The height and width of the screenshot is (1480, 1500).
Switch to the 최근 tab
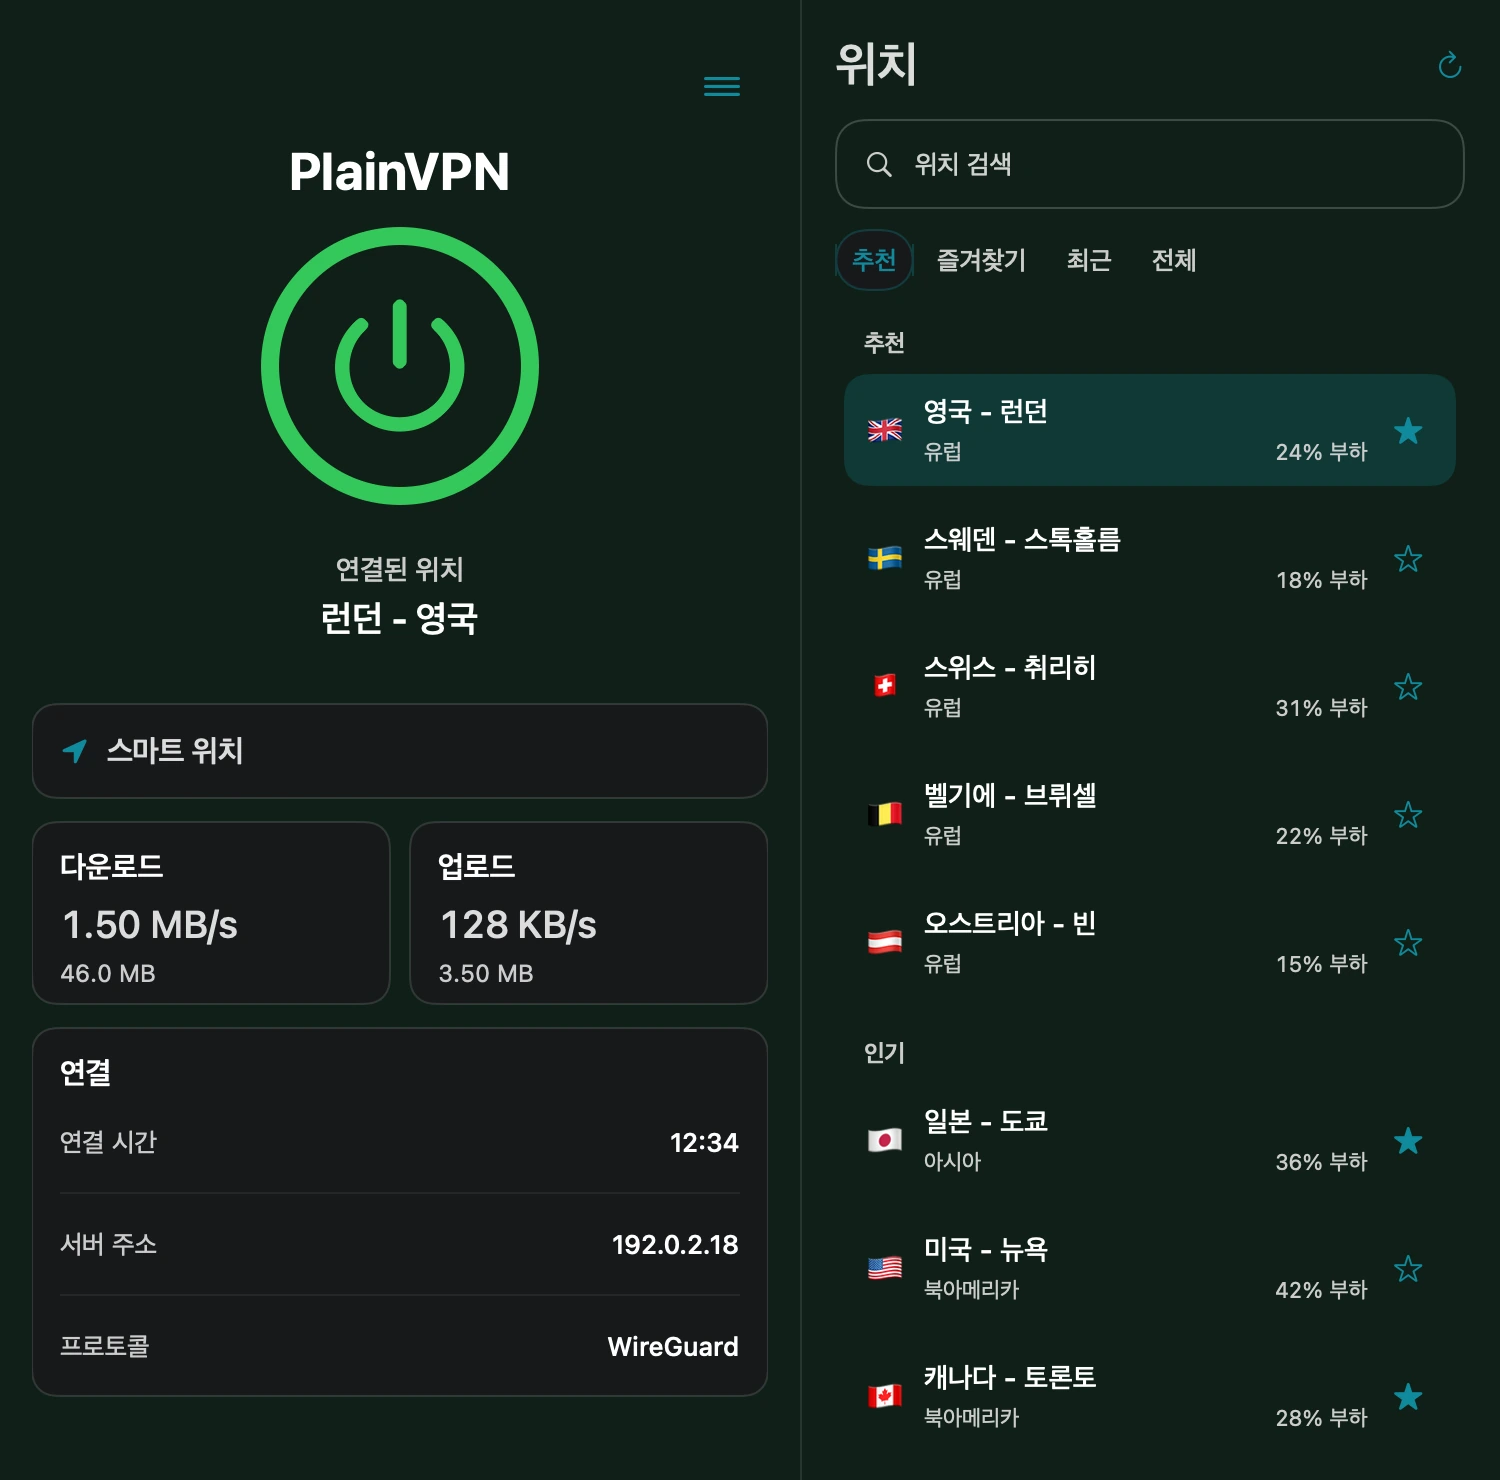coord(1089,260)
